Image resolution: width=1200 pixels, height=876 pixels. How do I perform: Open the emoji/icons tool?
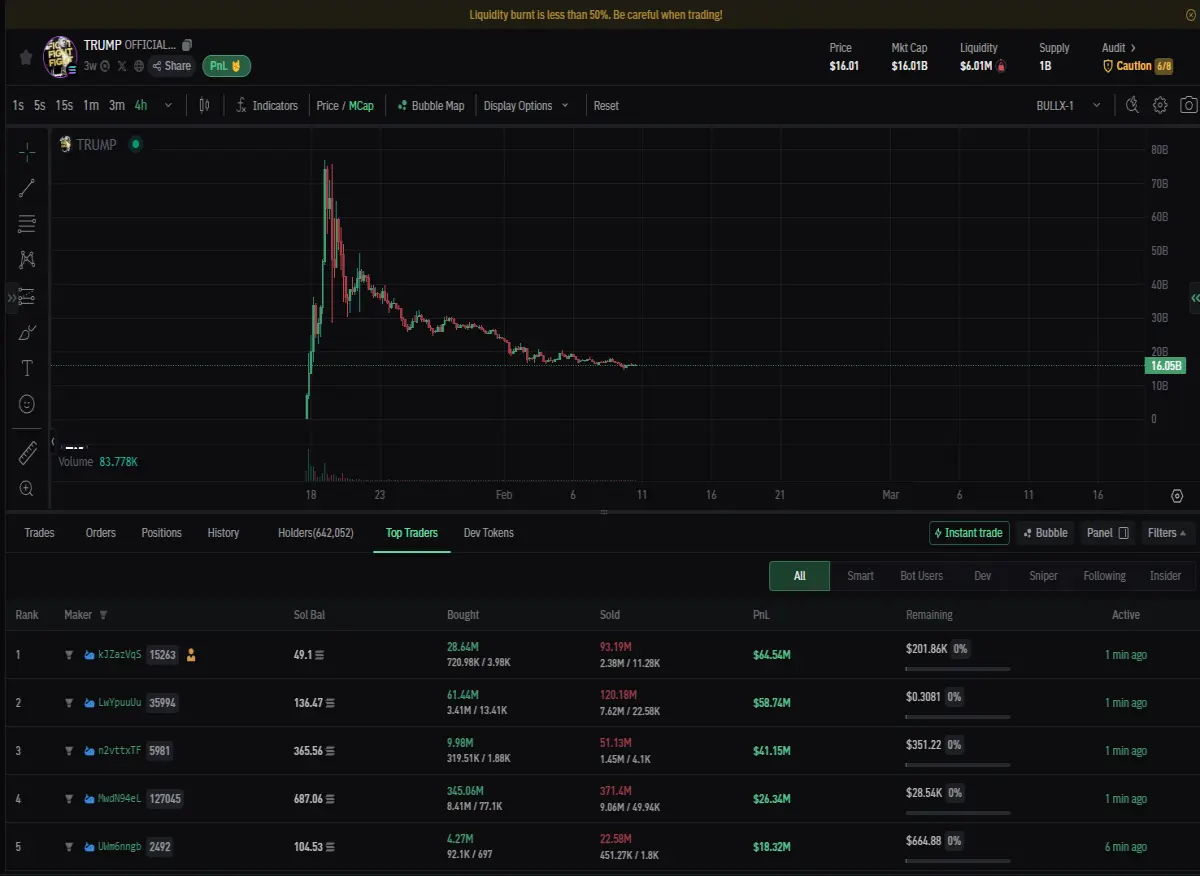(x=27, y=404)
